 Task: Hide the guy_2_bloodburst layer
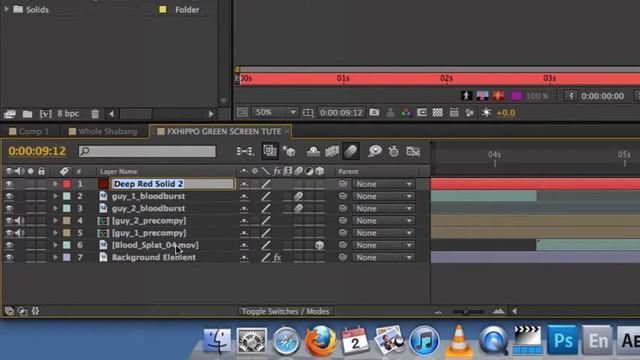[9, 209]
